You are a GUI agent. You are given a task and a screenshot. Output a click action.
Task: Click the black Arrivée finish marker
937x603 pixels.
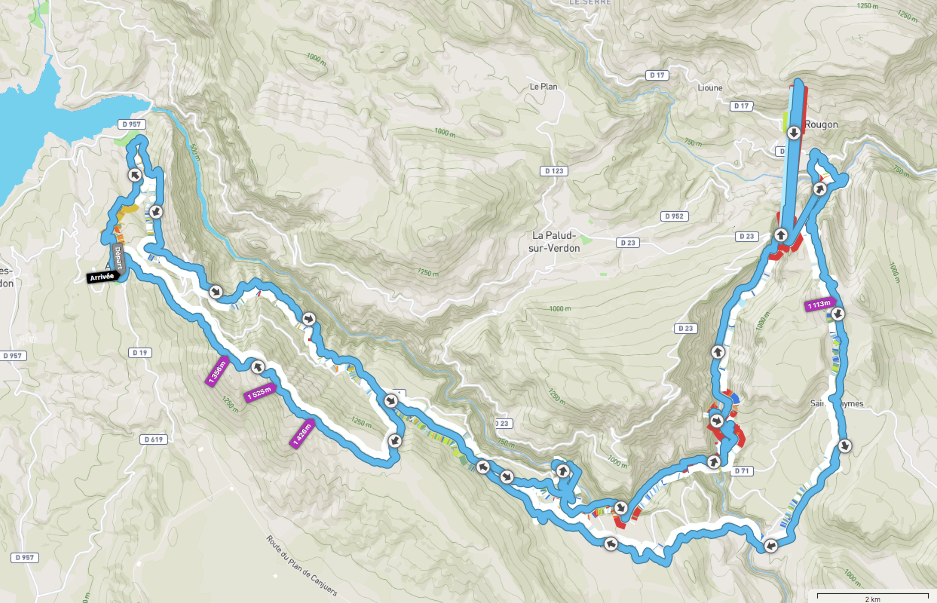pos(101,277)
